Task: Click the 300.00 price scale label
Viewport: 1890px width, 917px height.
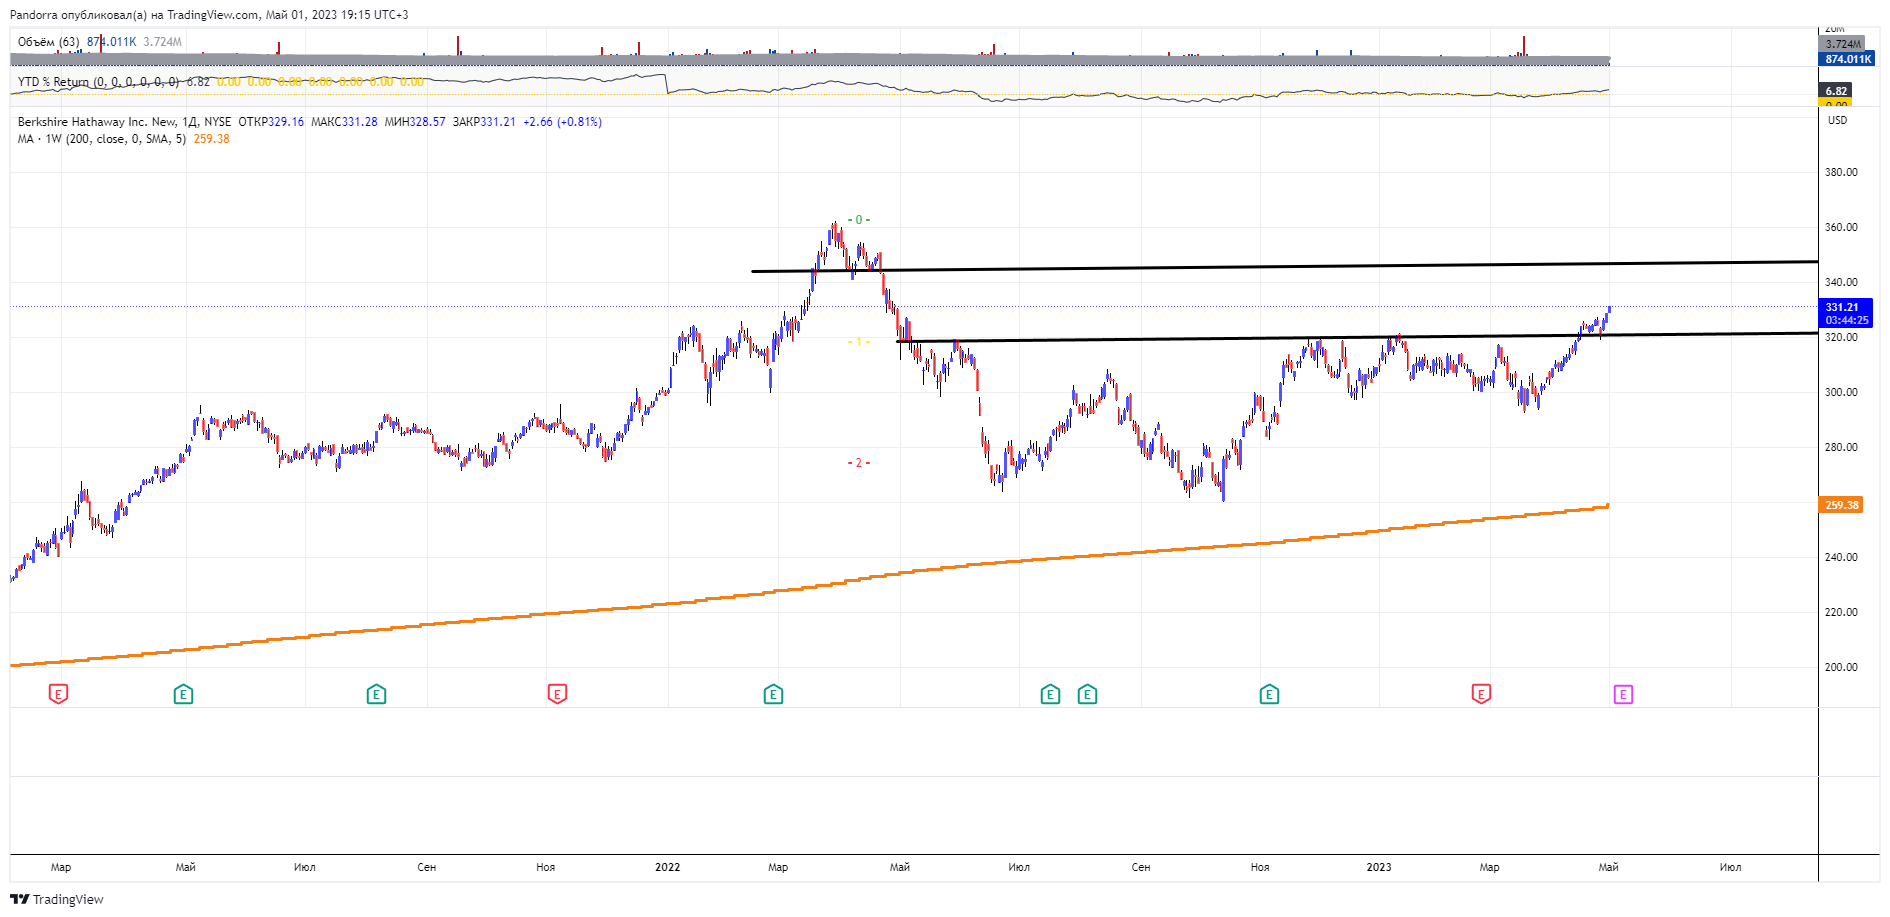Action: point(1841,392)
